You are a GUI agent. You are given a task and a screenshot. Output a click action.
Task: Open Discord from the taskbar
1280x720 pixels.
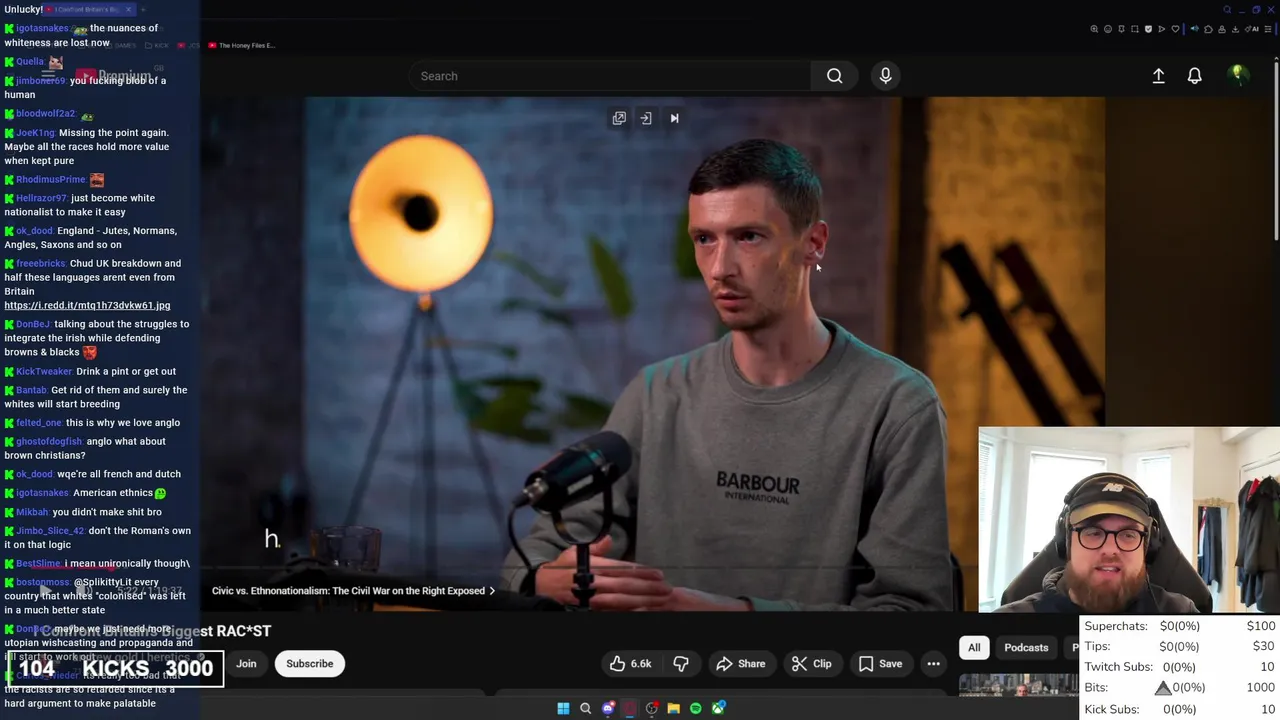(x=608, y=708)
